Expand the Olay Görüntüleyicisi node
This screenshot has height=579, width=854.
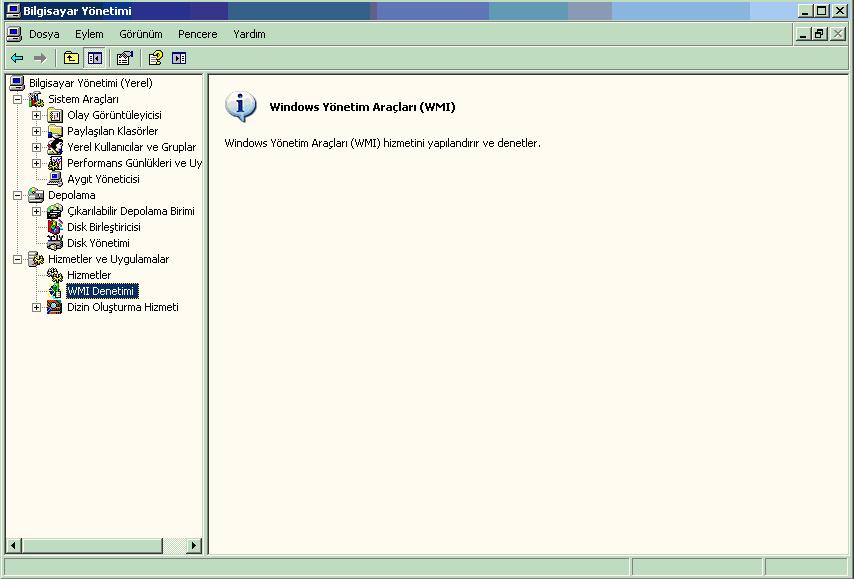point(36,115)
